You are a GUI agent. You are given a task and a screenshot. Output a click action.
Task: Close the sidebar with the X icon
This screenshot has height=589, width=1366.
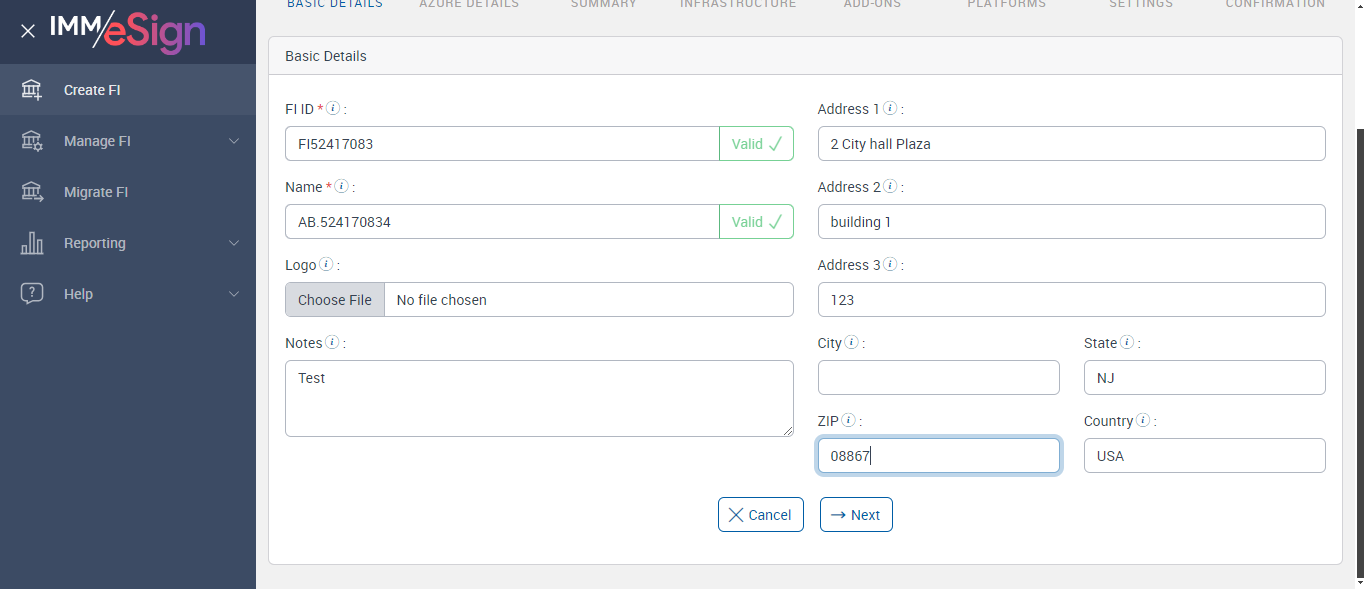click(x=28, y=31)
